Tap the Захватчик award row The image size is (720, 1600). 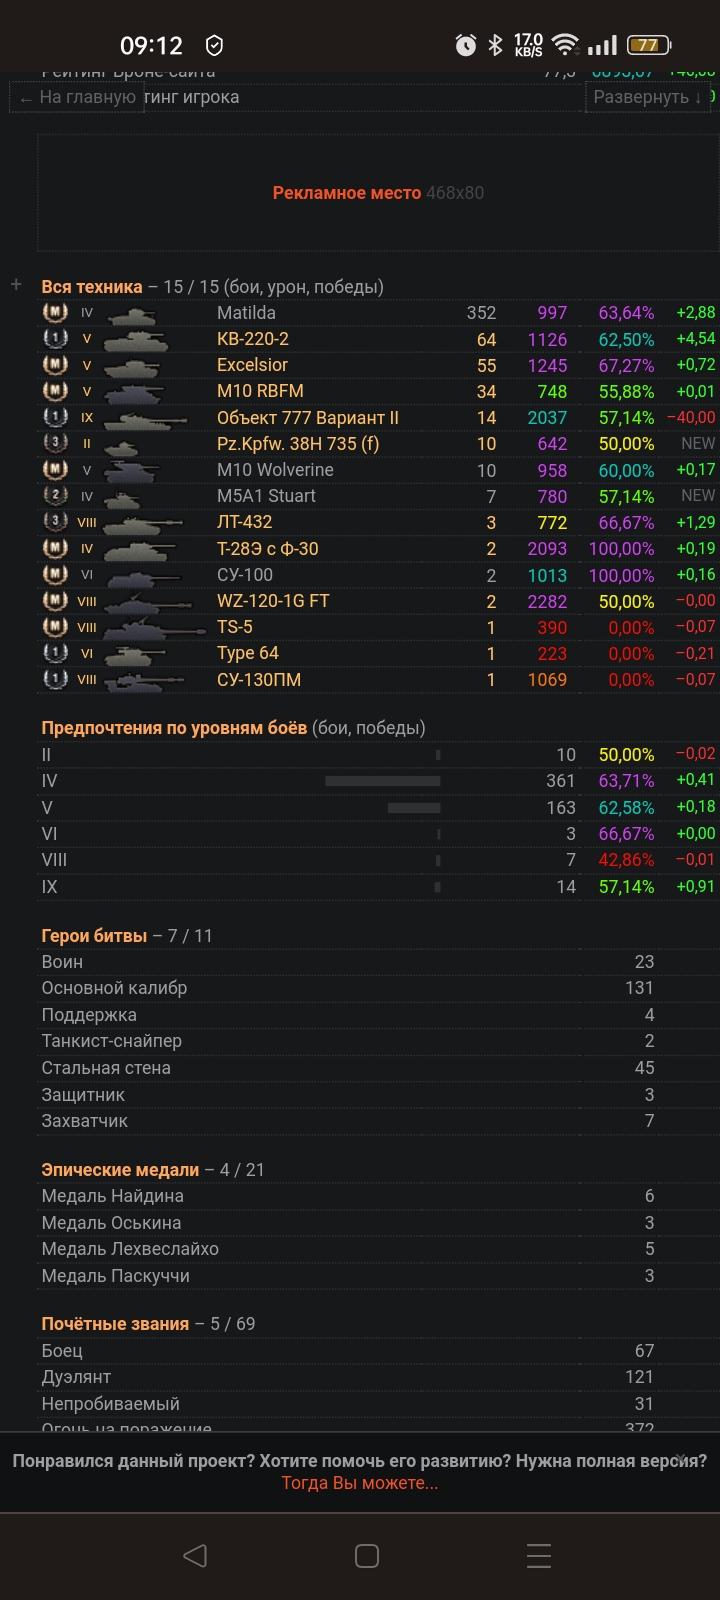point(378,1121)
